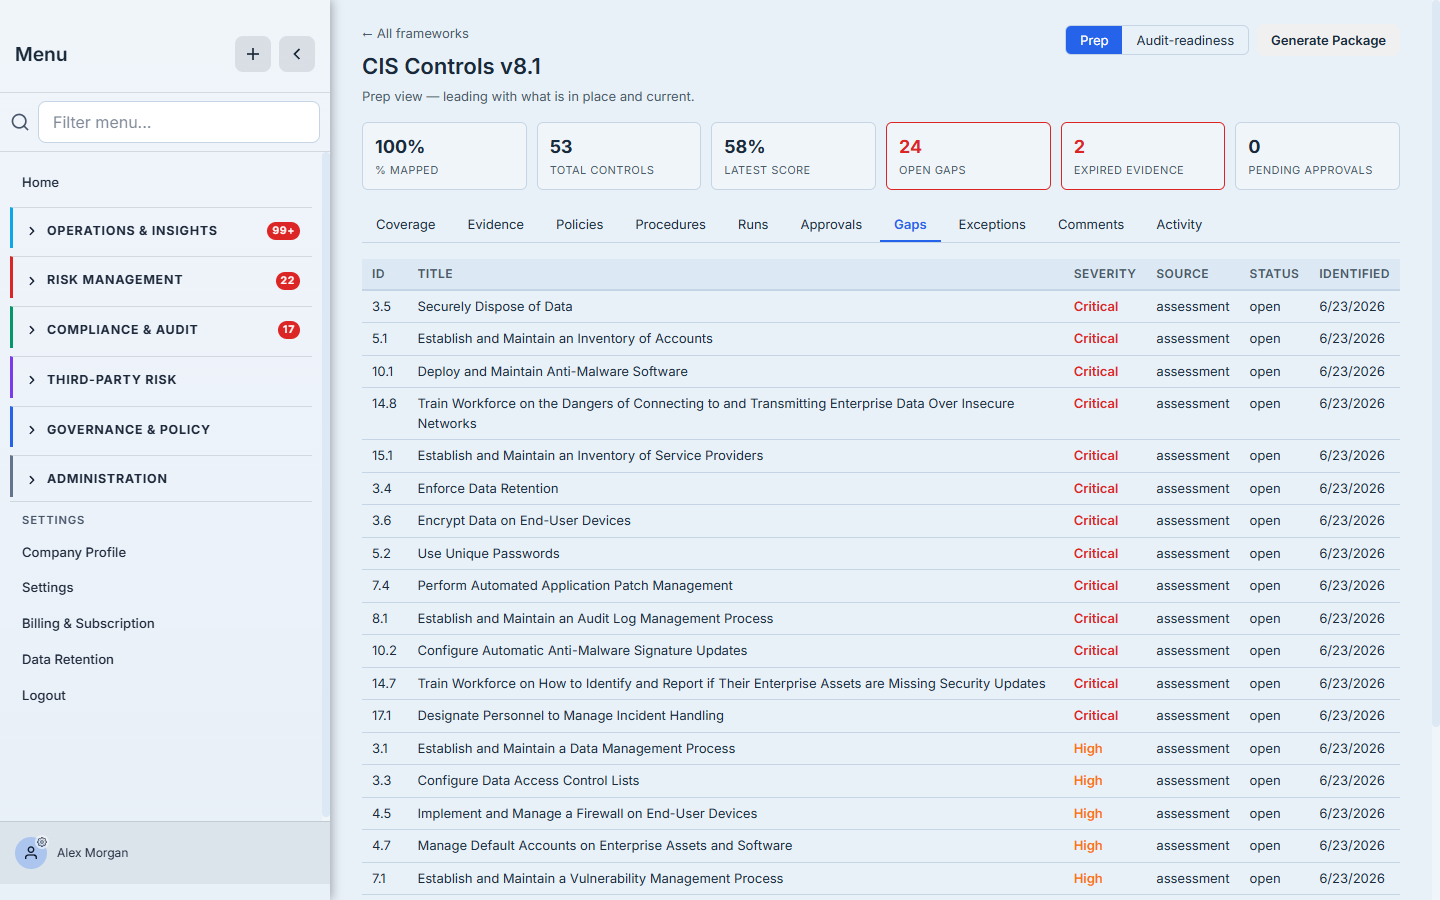Open the Exceptions tab
The height and width of the screenshot is (900, 1440).
[x=992, y=225]
